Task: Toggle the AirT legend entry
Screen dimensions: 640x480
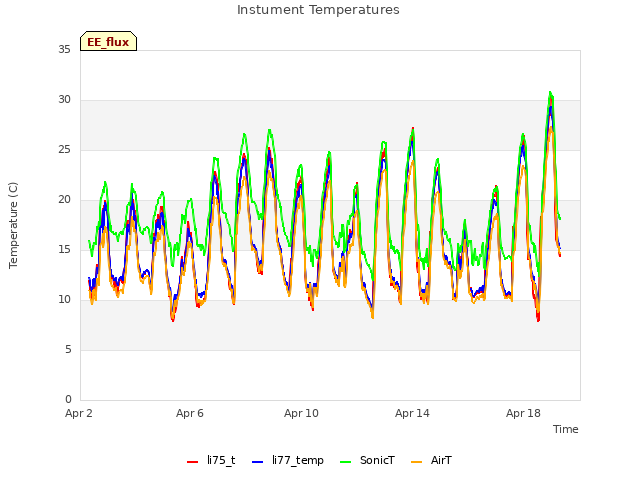Action: coord(431,460)
